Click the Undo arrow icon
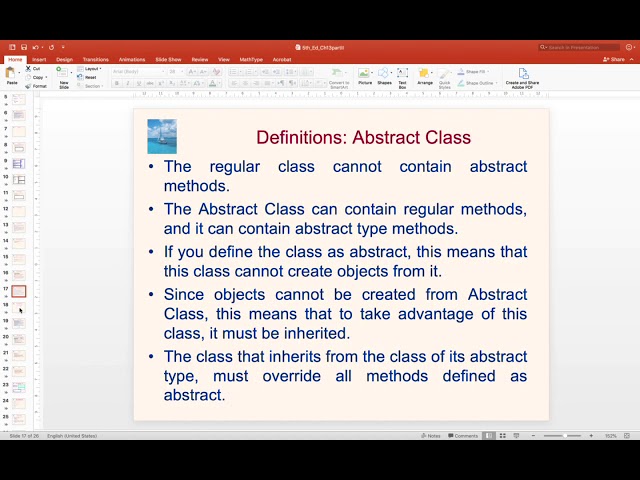Image resolution: width=640 pixels, height=480 pixels. pyautogui.click(x=36, y=47)
